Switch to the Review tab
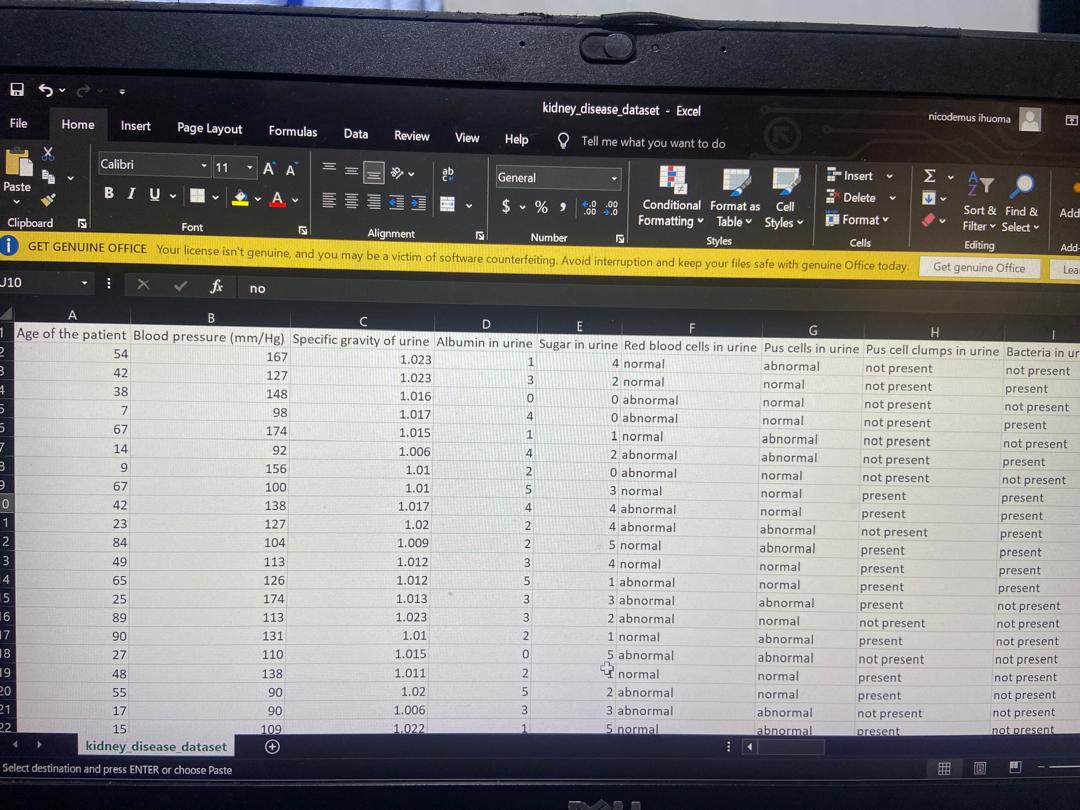This screenshot has width=1080, height=810. point(412,136)
